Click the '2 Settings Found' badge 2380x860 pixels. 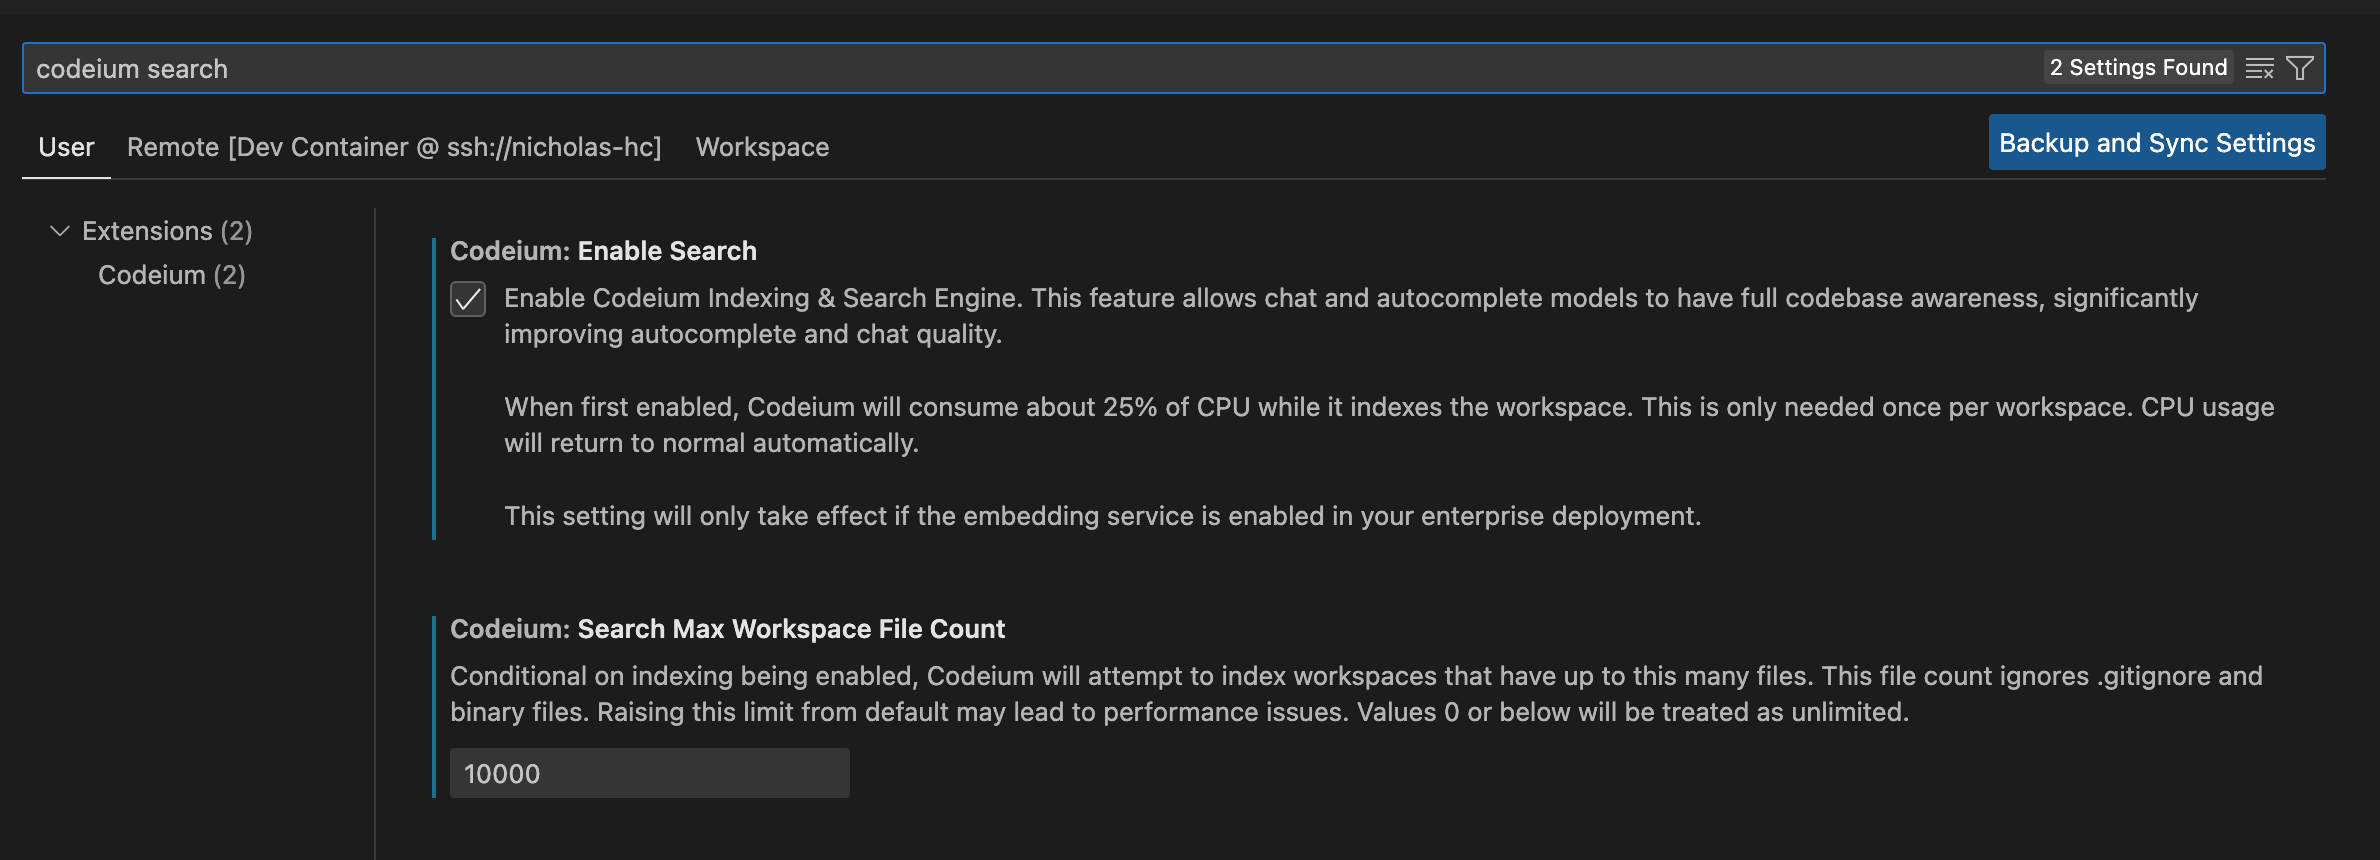click(2138, 67)
